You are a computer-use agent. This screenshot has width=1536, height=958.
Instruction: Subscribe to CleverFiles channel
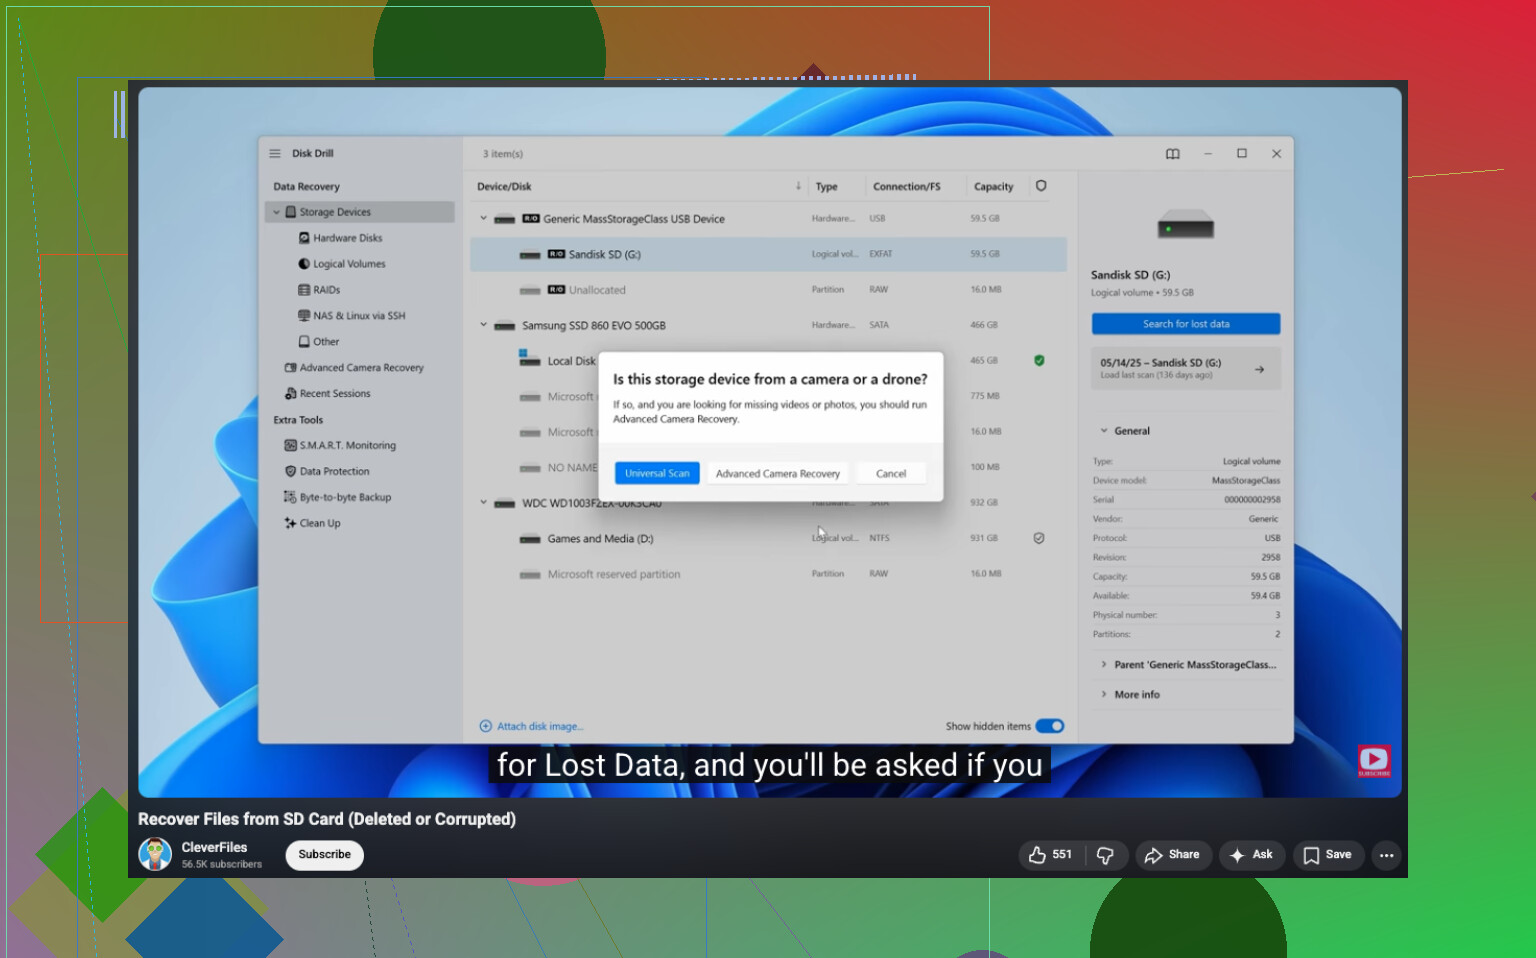325,855
